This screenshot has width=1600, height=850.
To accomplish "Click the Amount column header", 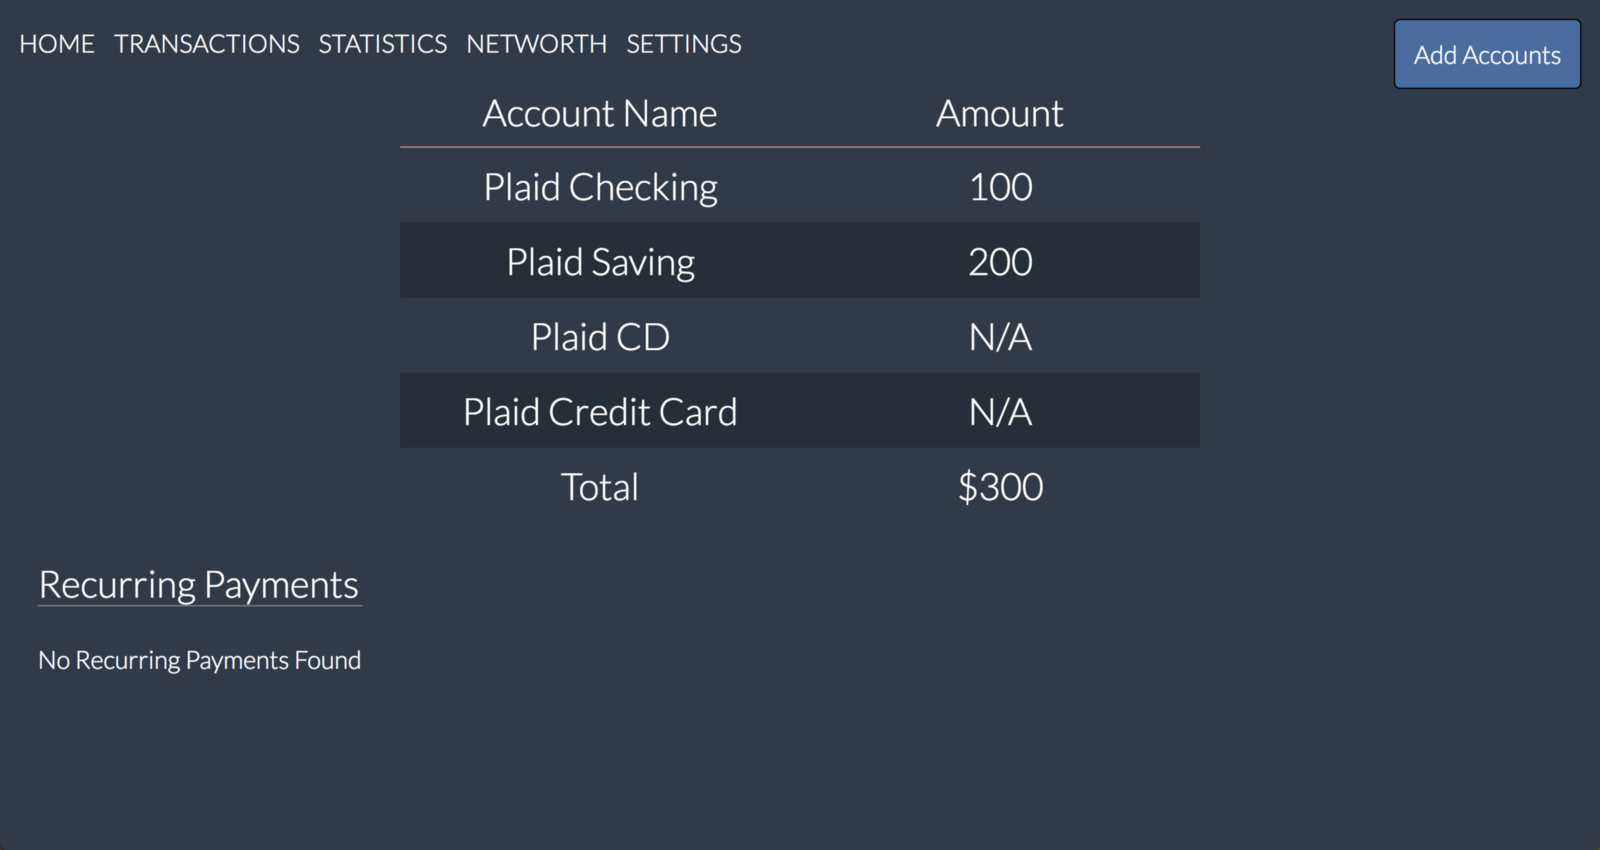I will [x=1000, y=114].
